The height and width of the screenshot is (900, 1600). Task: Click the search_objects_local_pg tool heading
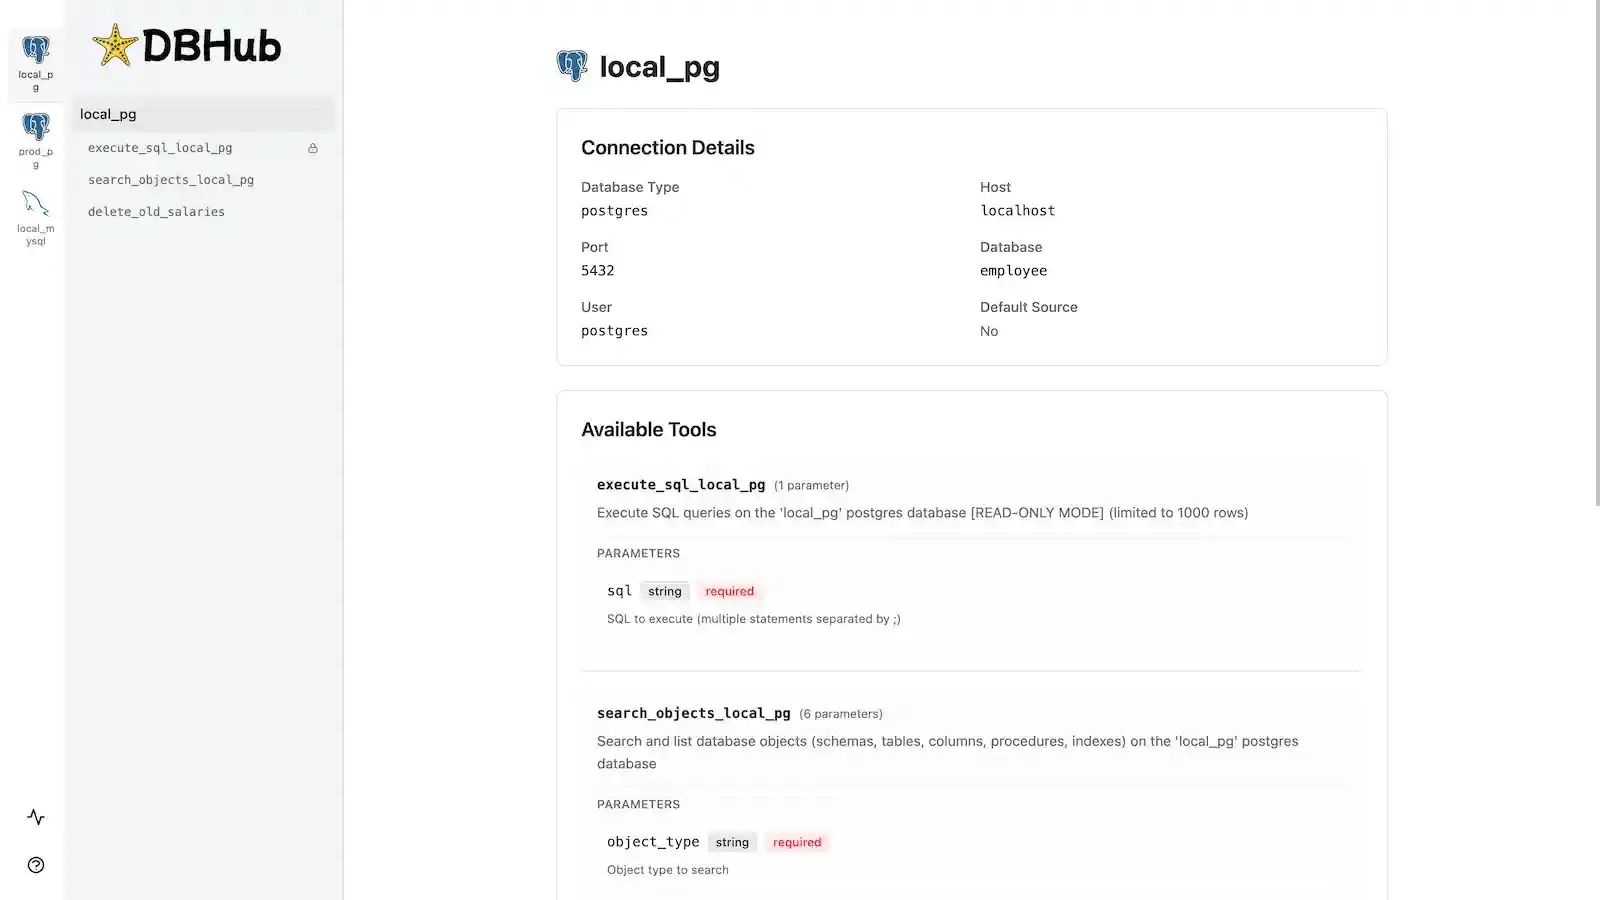(x=694, y=713)
